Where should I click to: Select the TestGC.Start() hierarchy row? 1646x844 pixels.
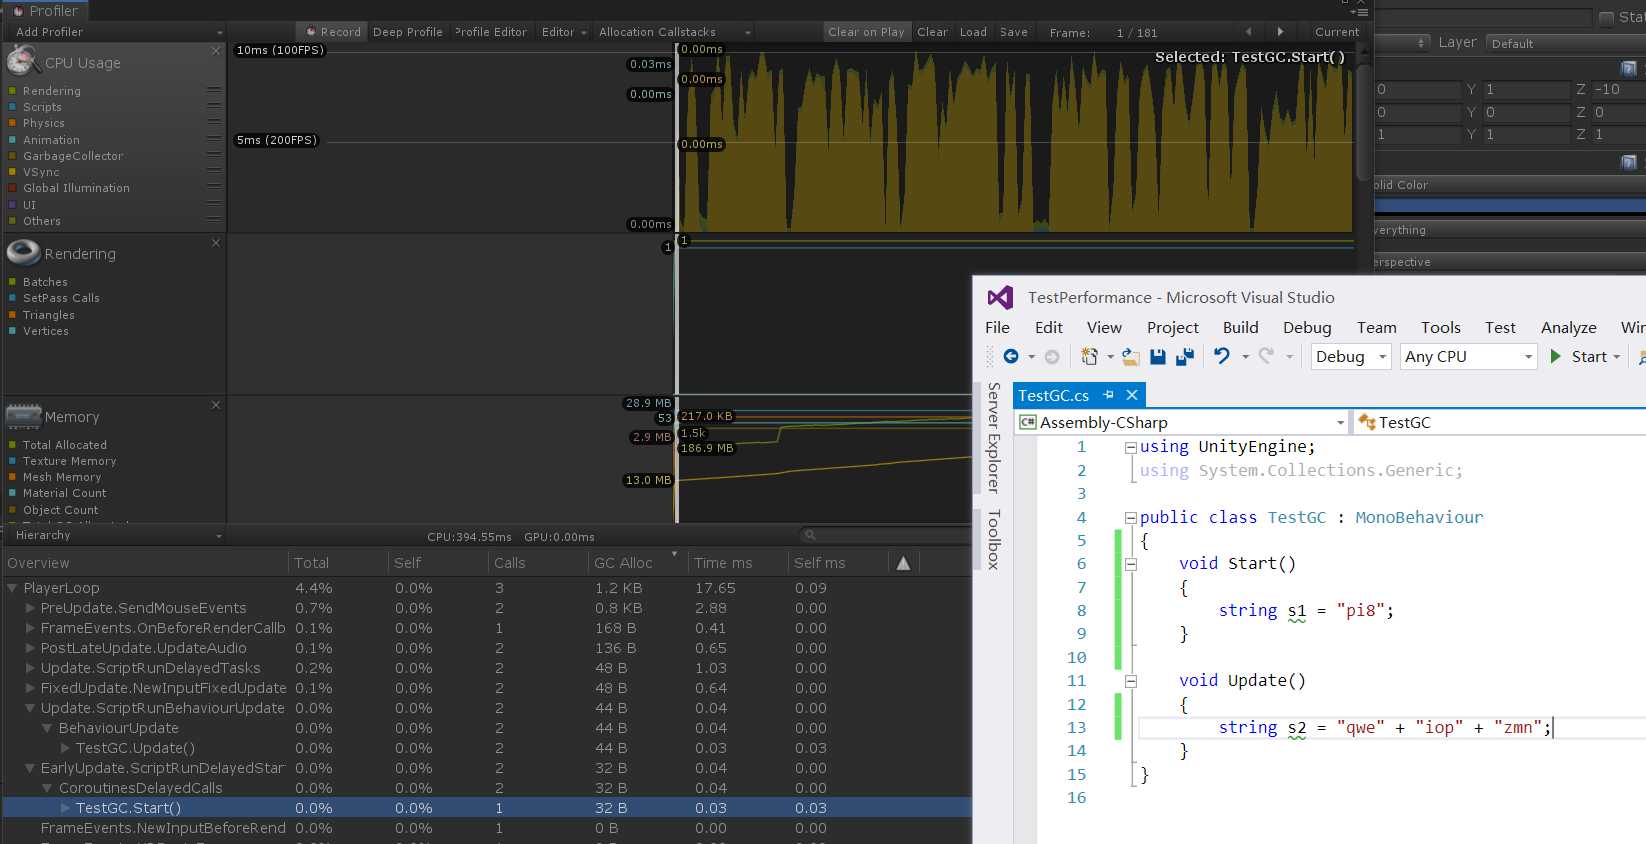[487, 808]
